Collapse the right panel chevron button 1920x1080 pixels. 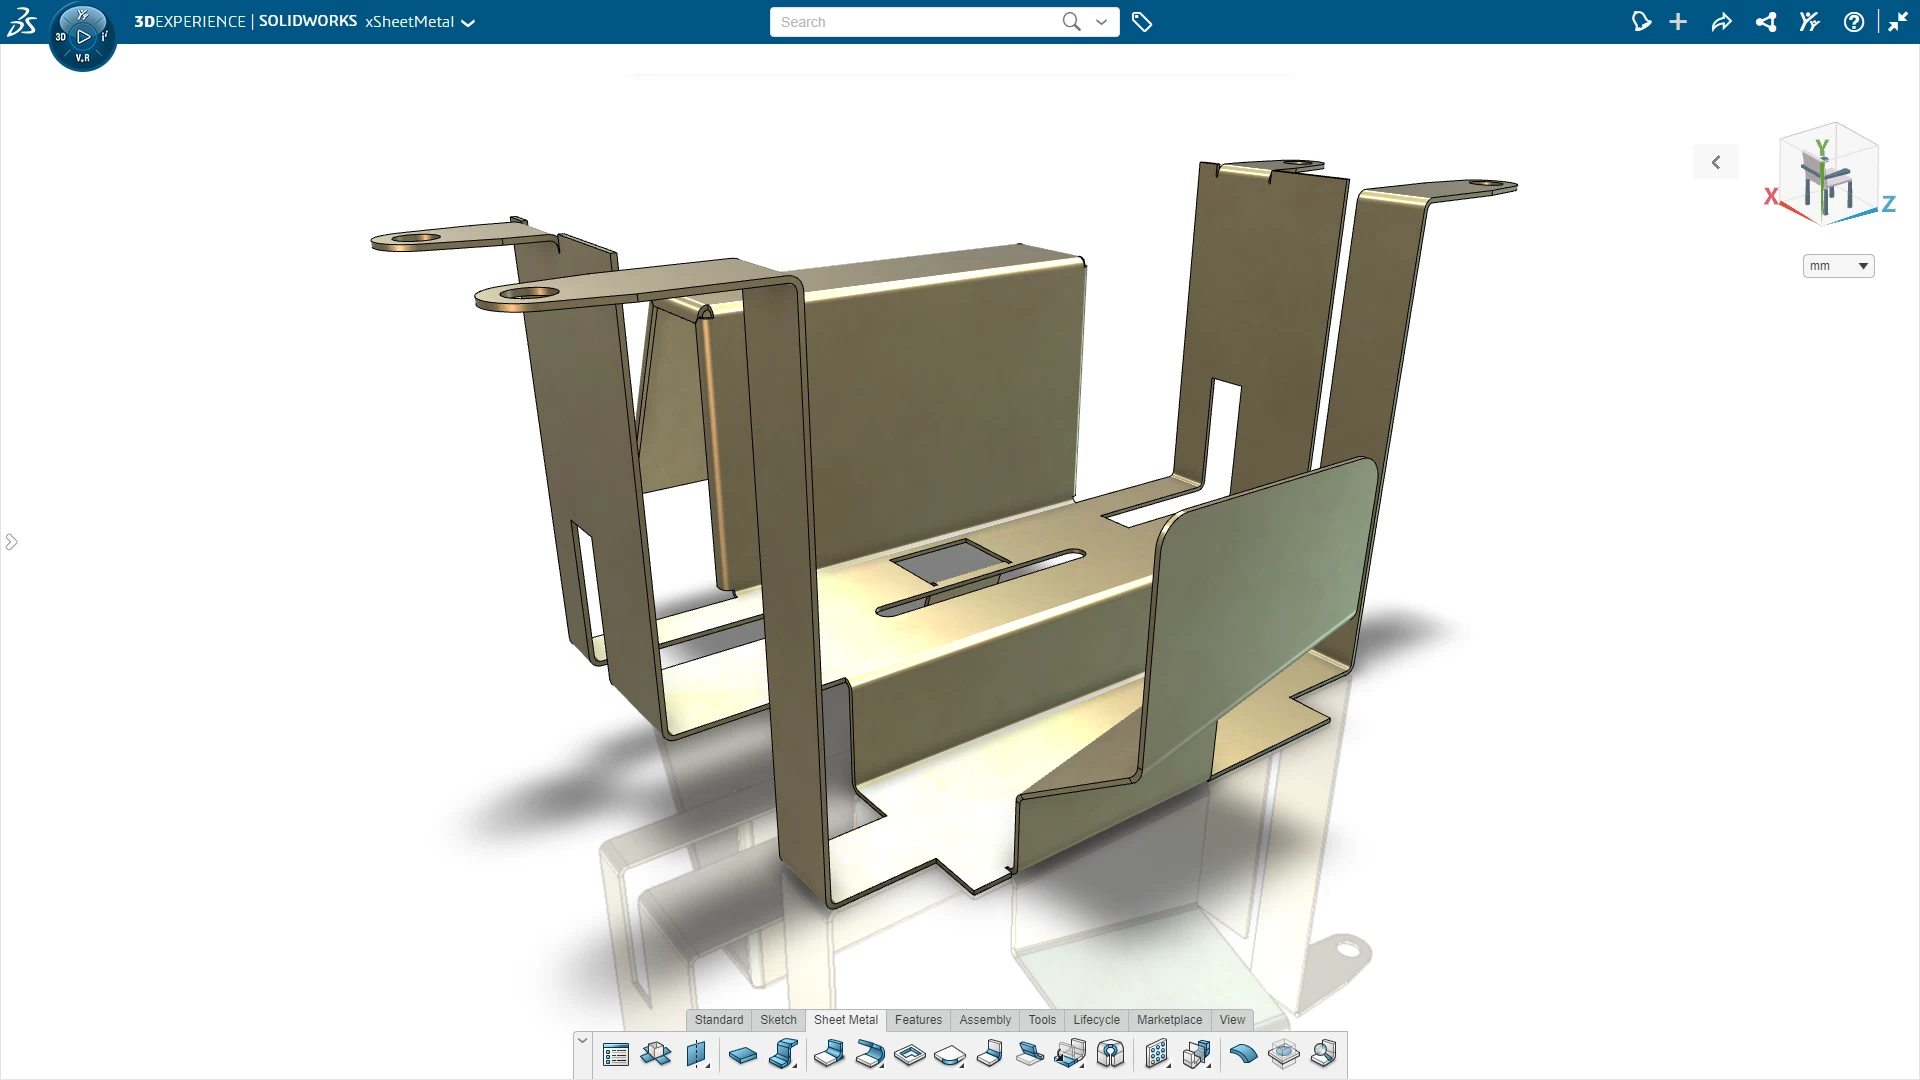click(x=1716, y=162)
